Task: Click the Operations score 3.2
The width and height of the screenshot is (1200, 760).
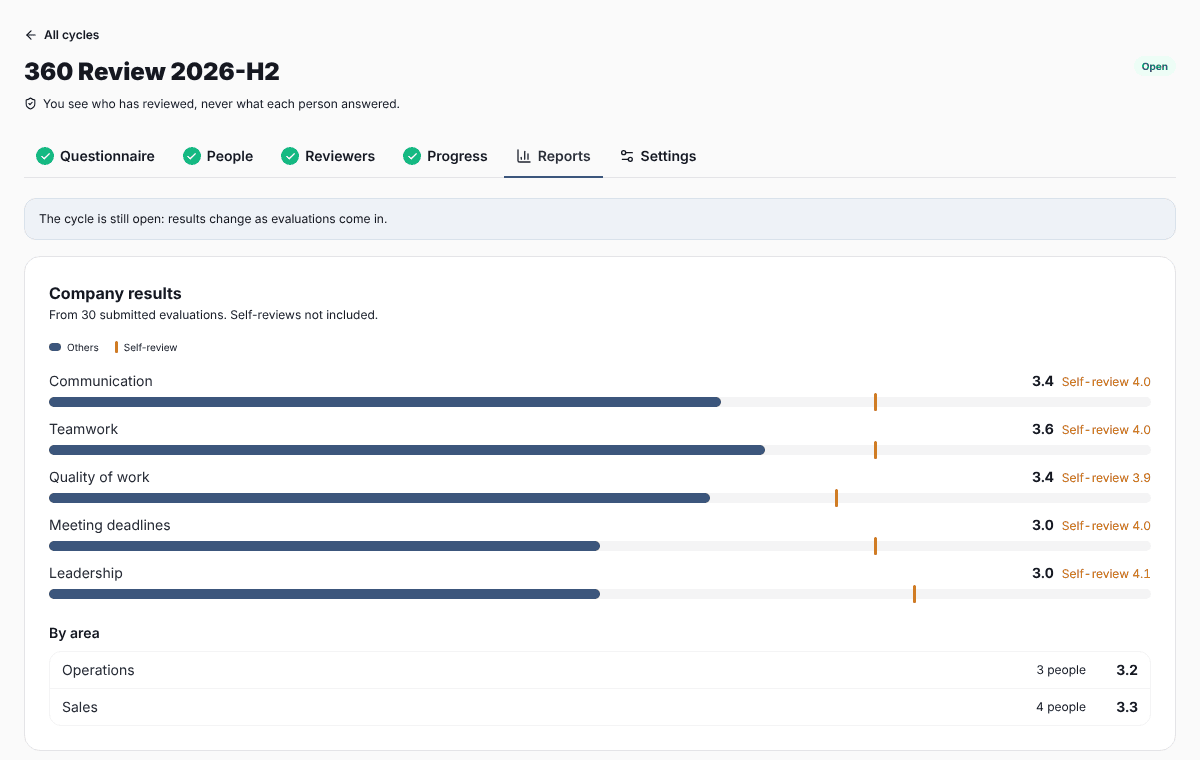Action: pos(1127,670)
